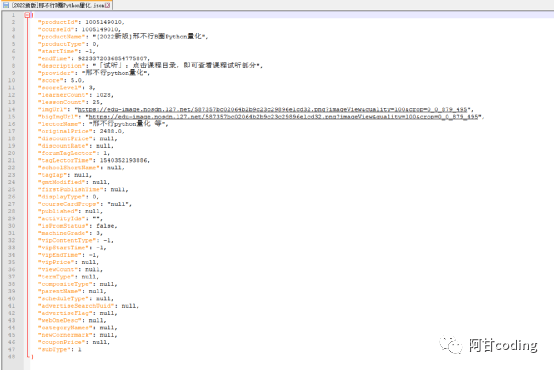Select the .json file tab

coord(57,5)
